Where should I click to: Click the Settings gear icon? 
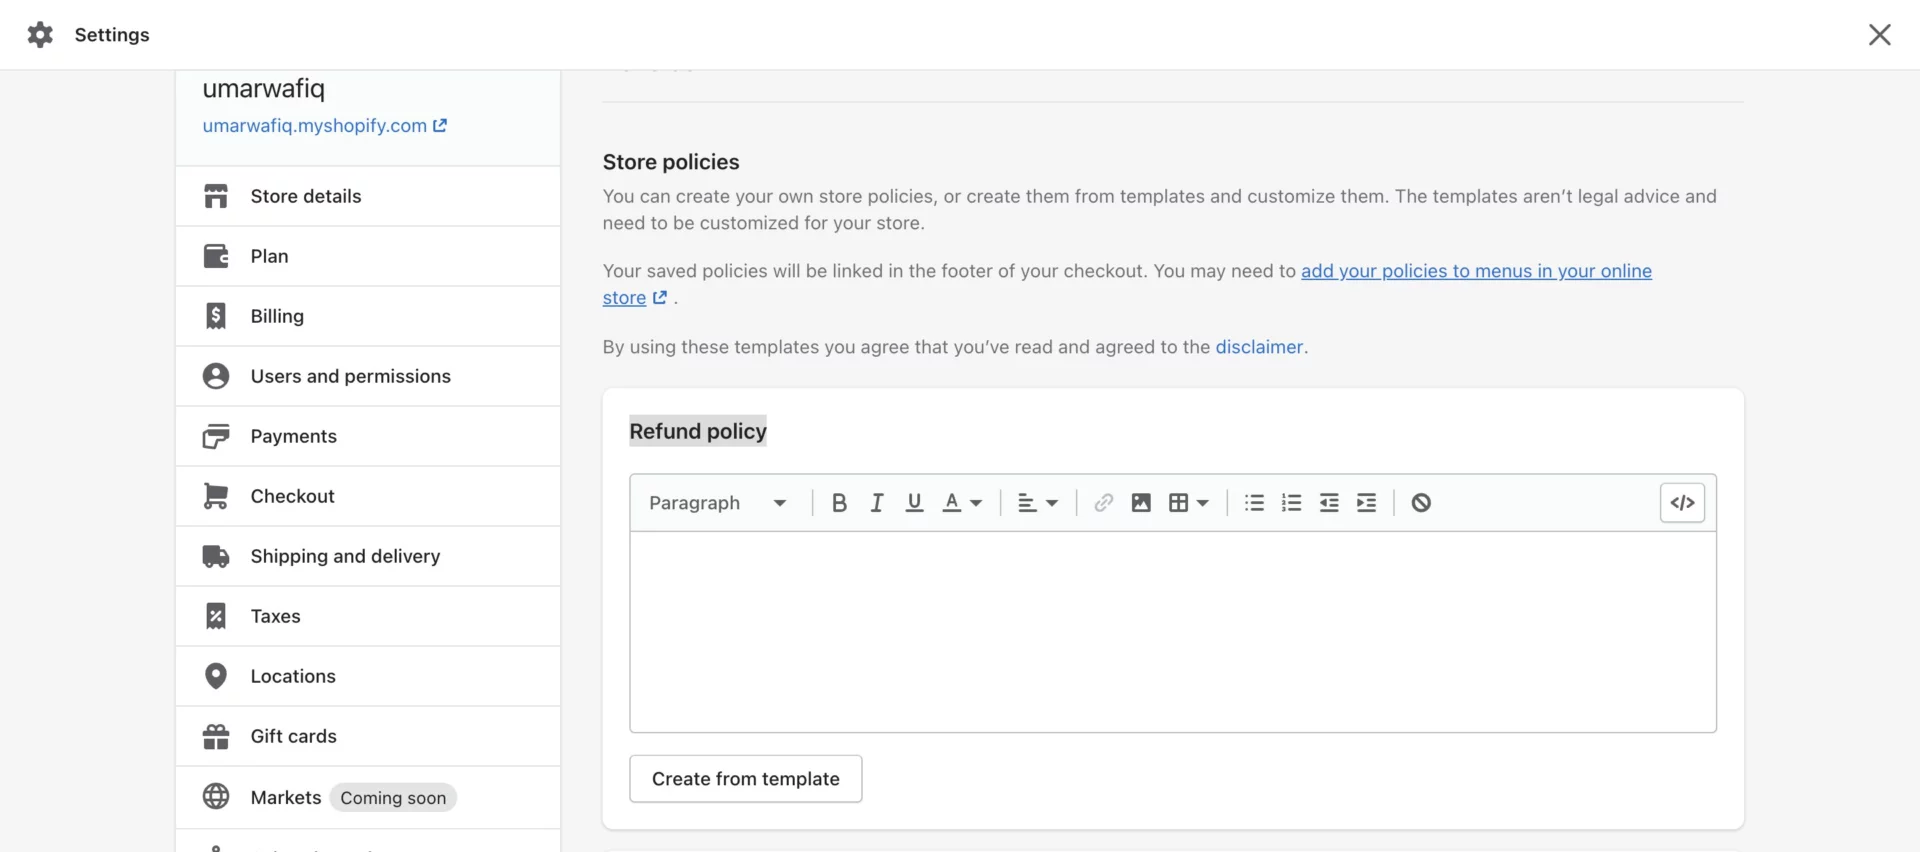[x=40, y=35]
